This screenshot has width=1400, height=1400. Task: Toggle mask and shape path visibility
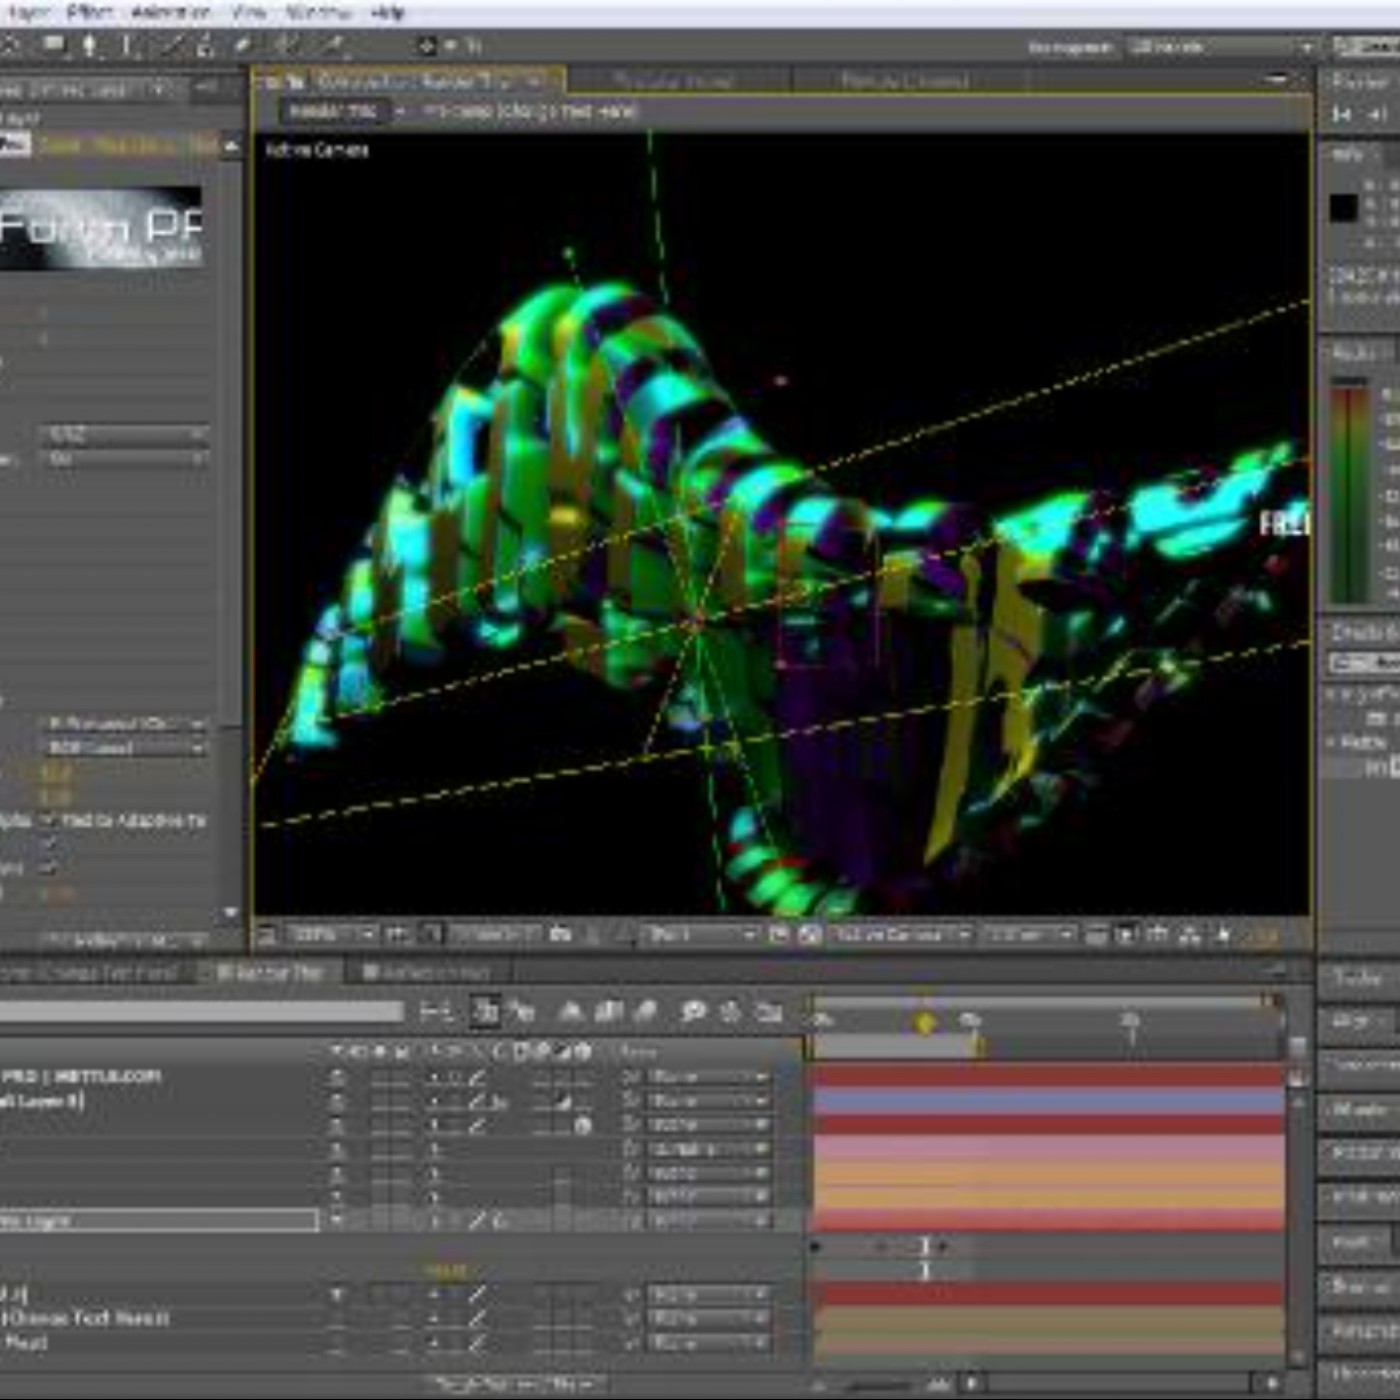click(431, 934)
